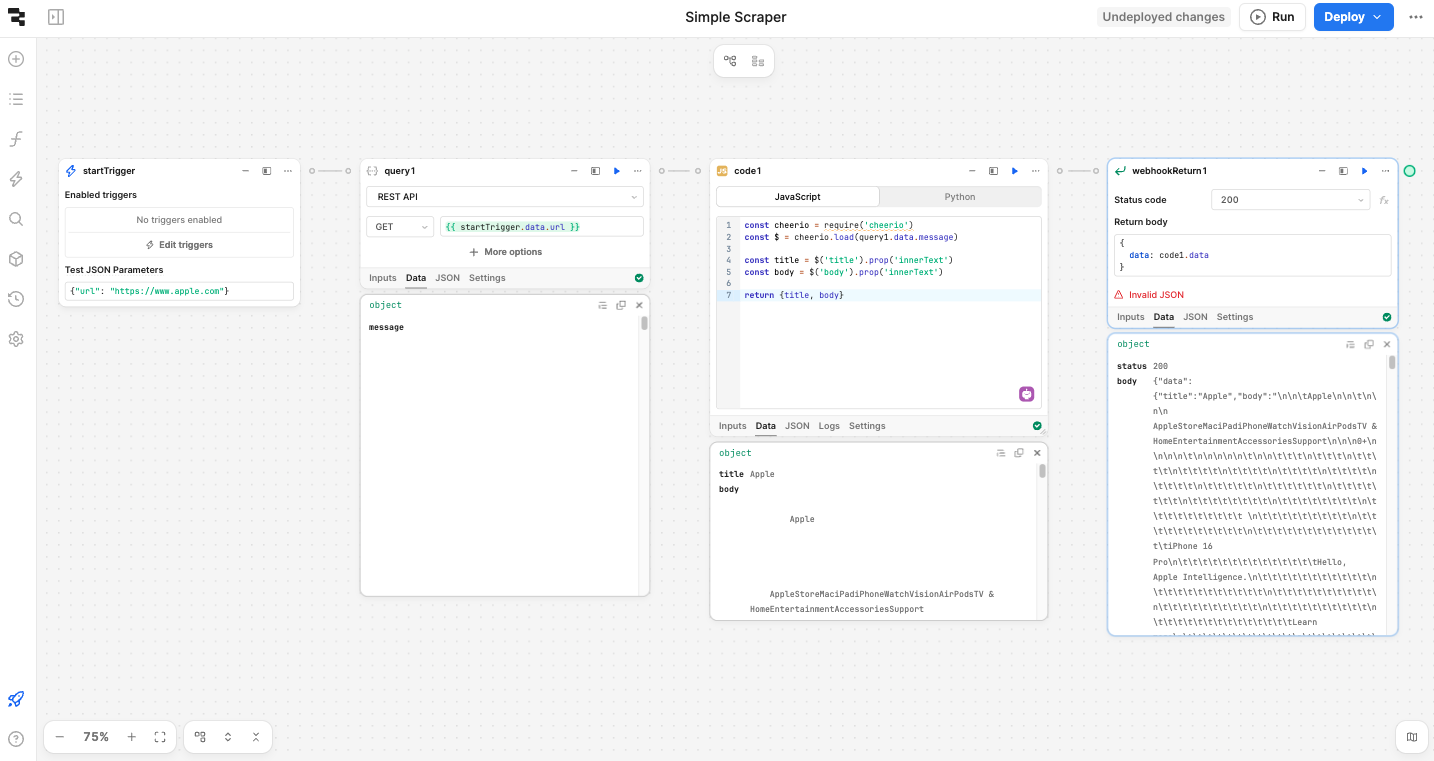Click the Test JSON Parameters input field
The height and width of the screenshot is (761, 1434).
pos(179,291)
